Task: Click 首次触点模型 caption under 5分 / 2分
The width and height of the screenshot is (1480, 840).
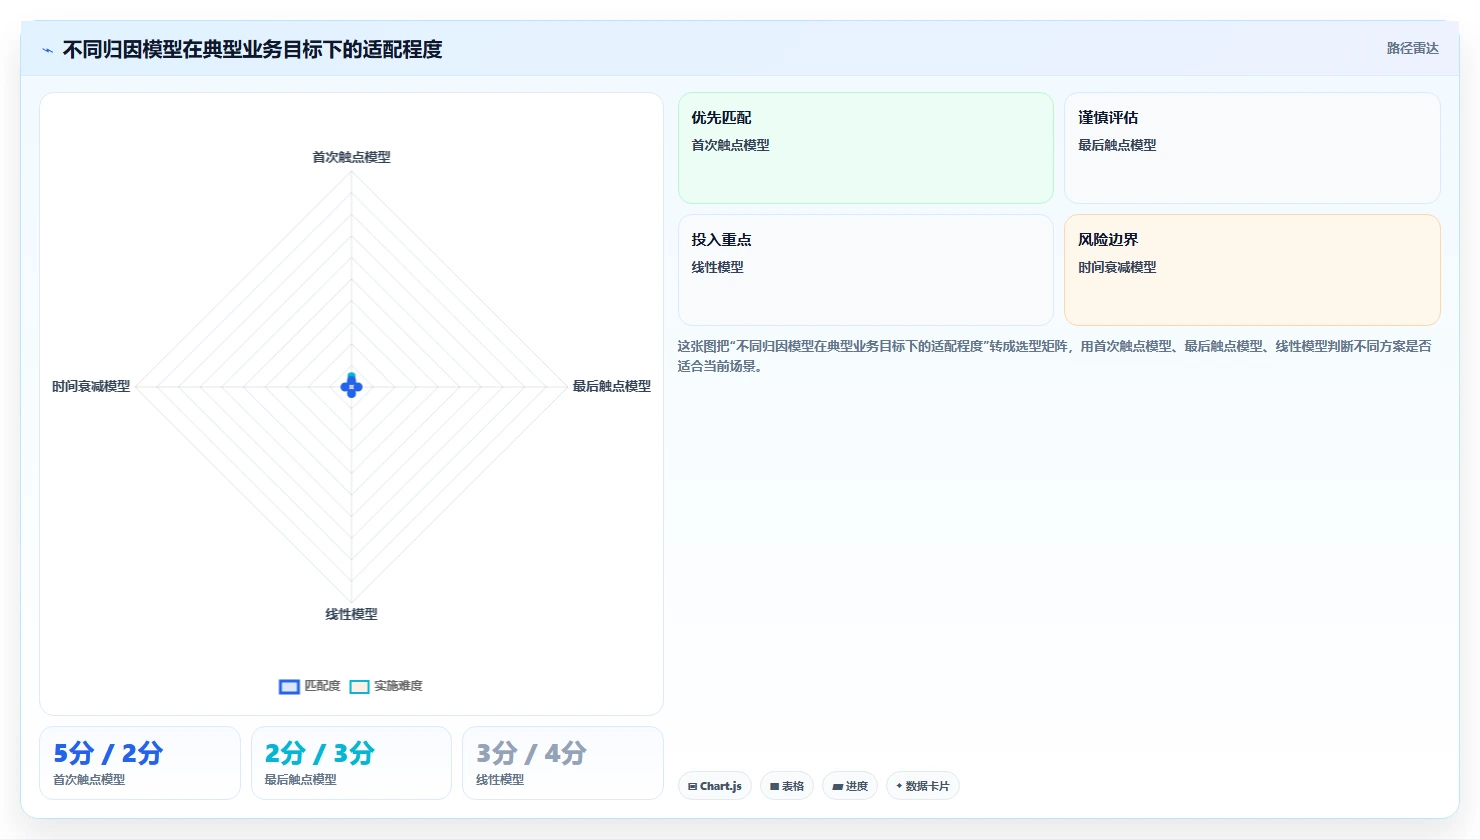Action: [89, 780]
